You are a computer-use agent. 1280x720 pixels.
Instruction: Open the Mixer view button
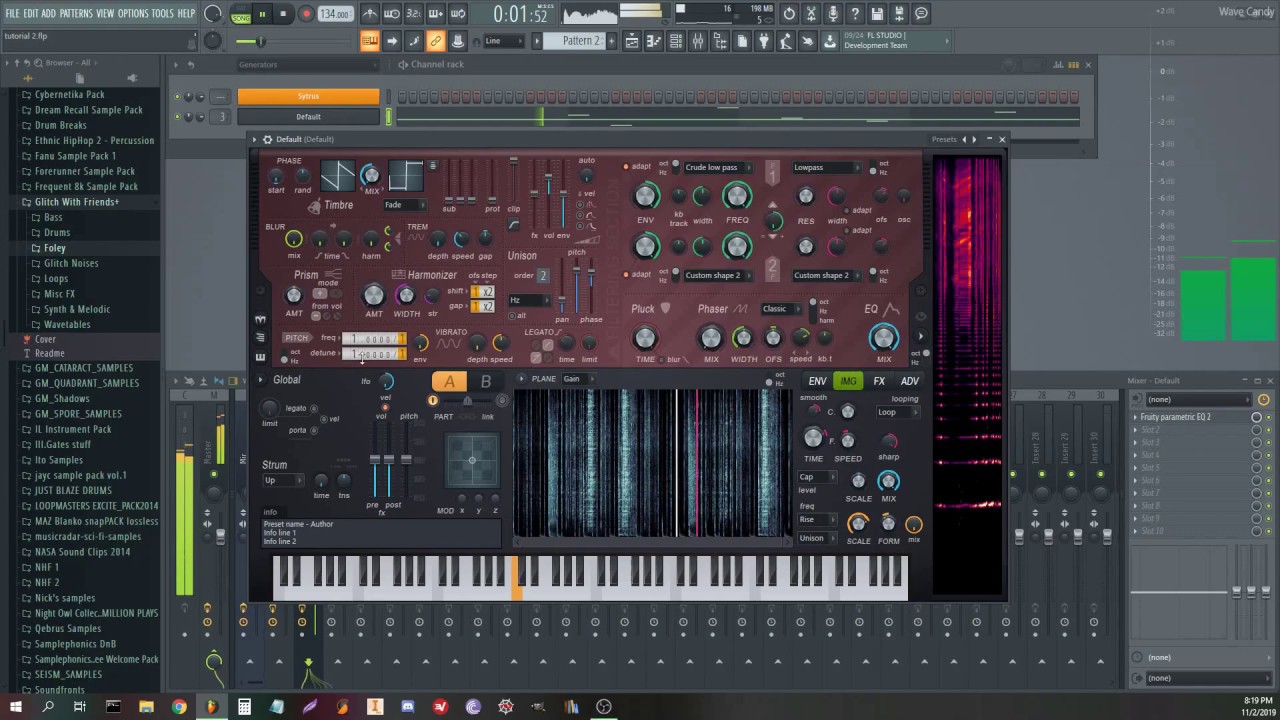coord(698,41)
